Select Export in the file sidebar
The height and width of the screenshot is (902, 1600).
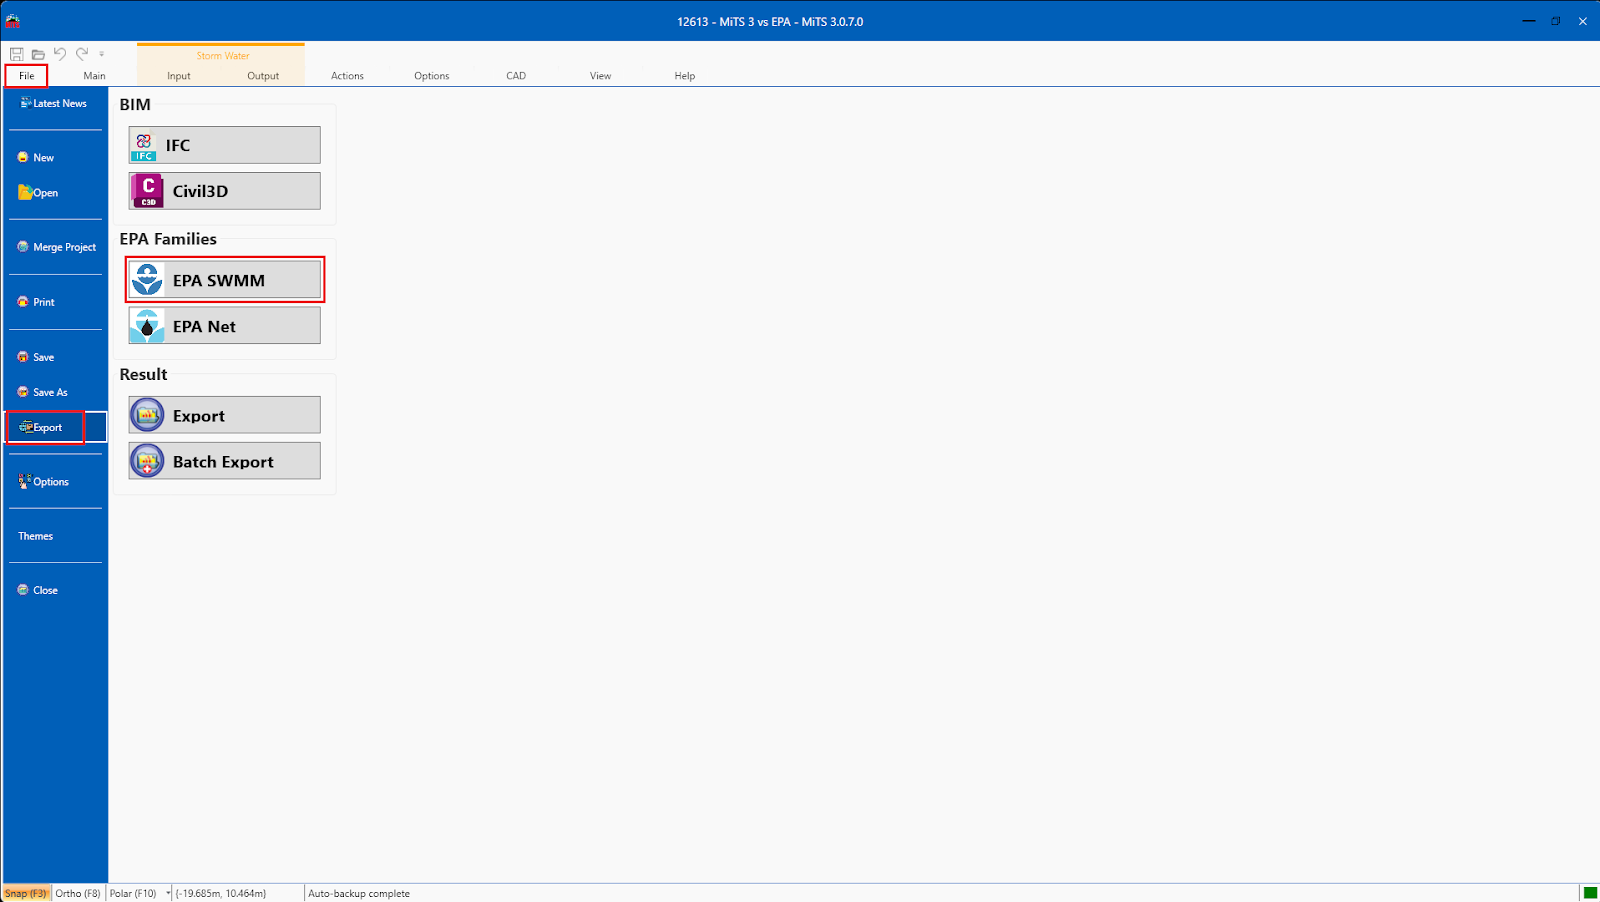(55, 427)
